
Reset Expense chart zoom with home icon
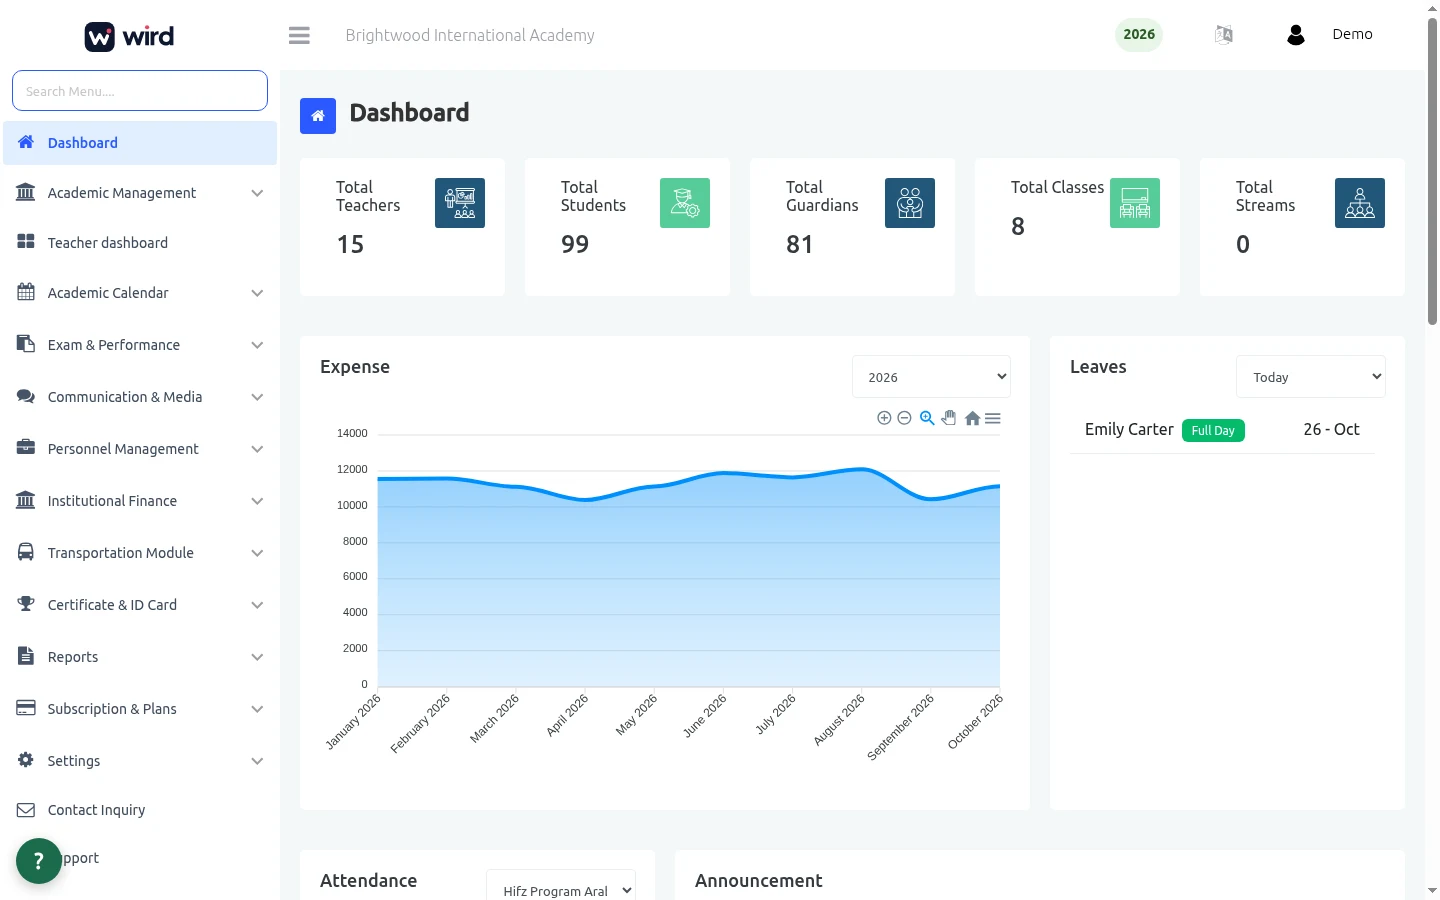click(972, 418)
